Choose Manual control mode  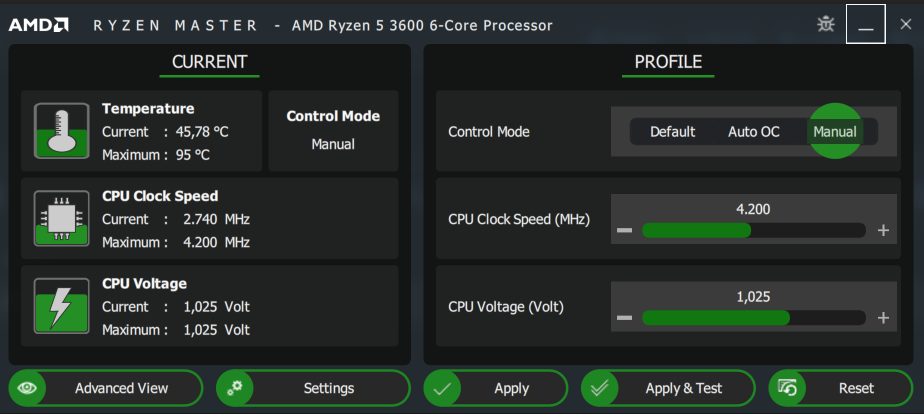[x=834, y=131]
